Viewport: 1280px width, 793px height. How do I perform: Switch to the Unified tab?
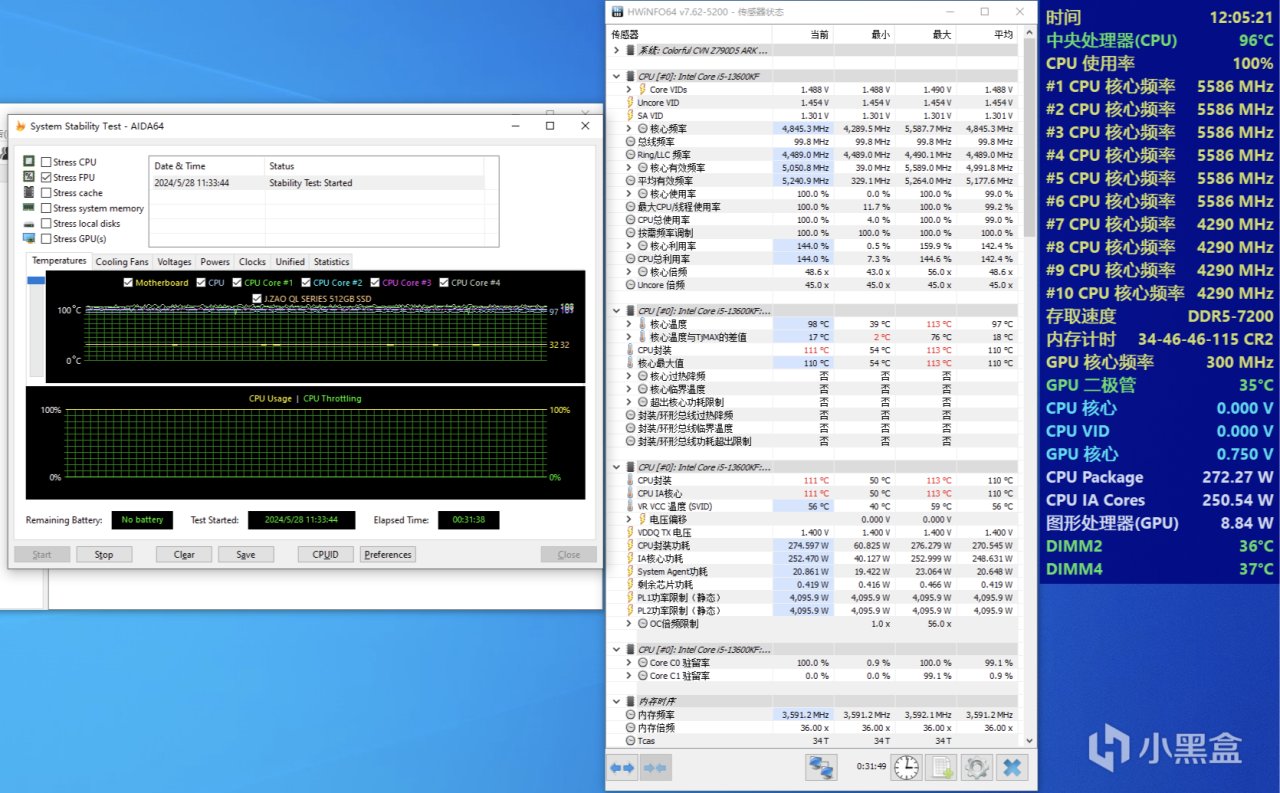coord(290,262)
